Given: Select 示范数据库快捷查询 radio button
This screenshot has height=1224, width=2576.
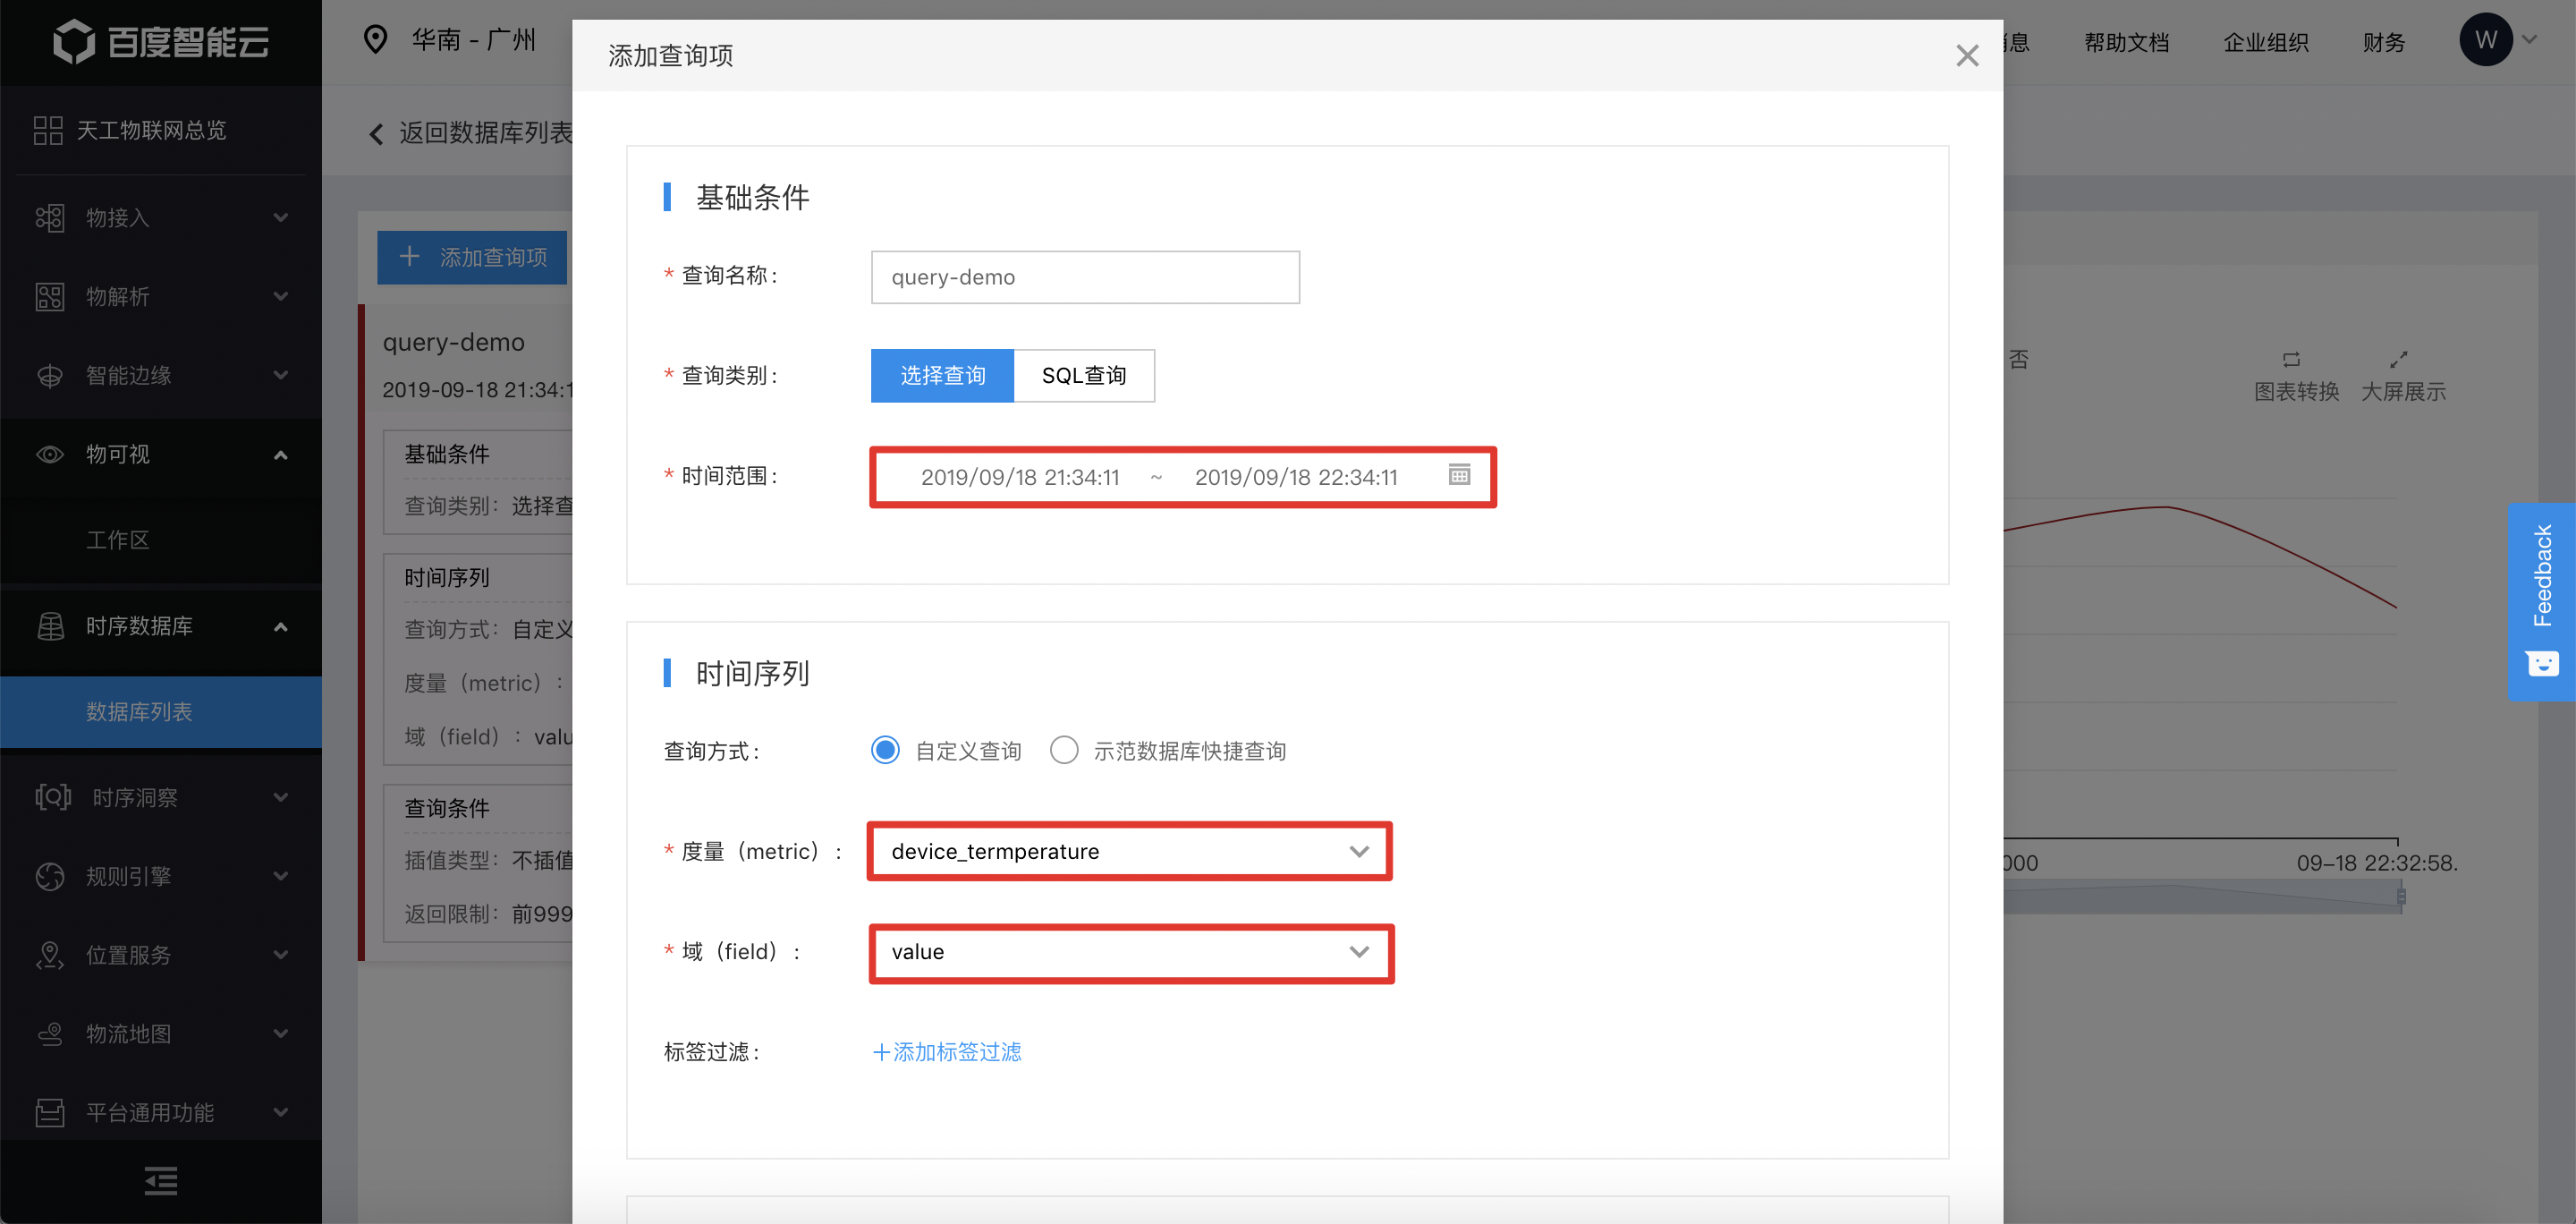Looking at the screenshot, I should click(x=1064, y=750).
